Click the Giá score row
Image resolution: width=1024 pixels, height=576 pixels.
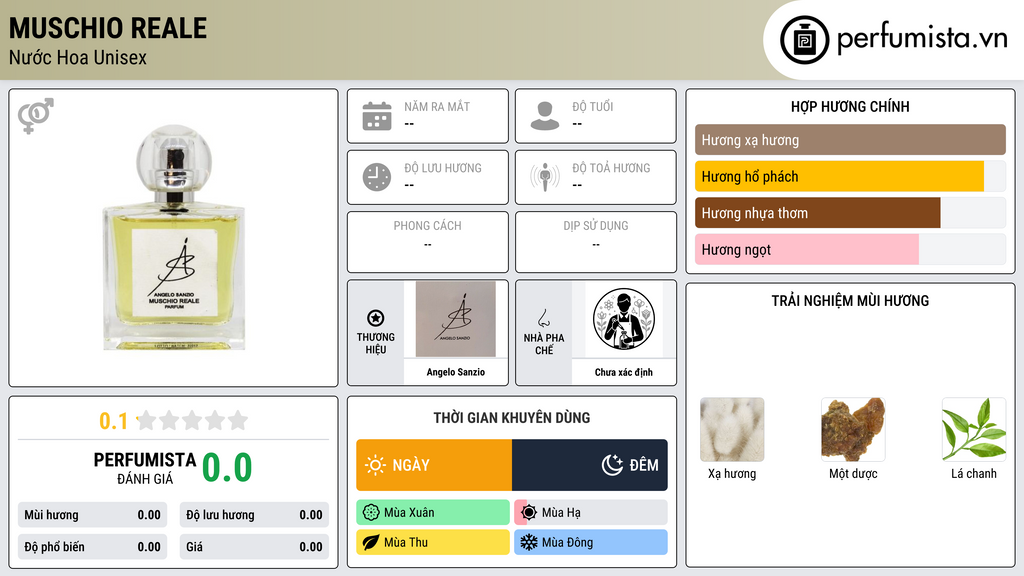[254, 547]
